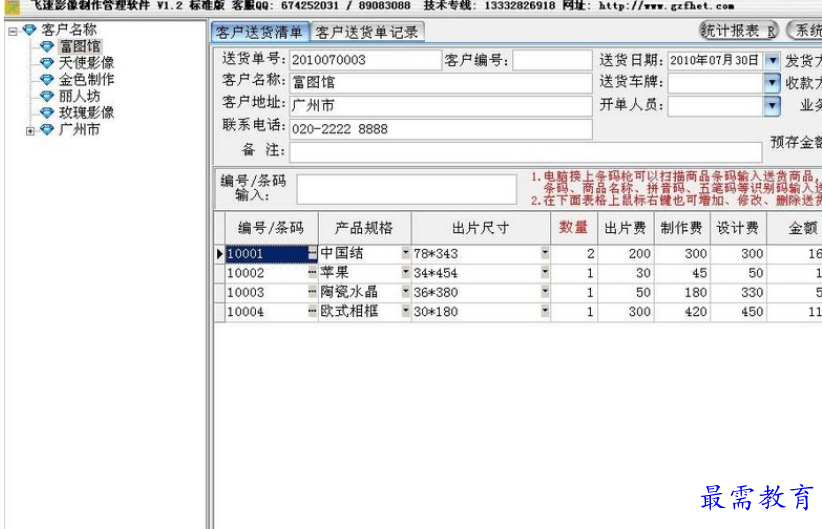This screenshot has width=822, height=529.
Task: Open the 统计报表 R button
Action: [x=739, y=31]
